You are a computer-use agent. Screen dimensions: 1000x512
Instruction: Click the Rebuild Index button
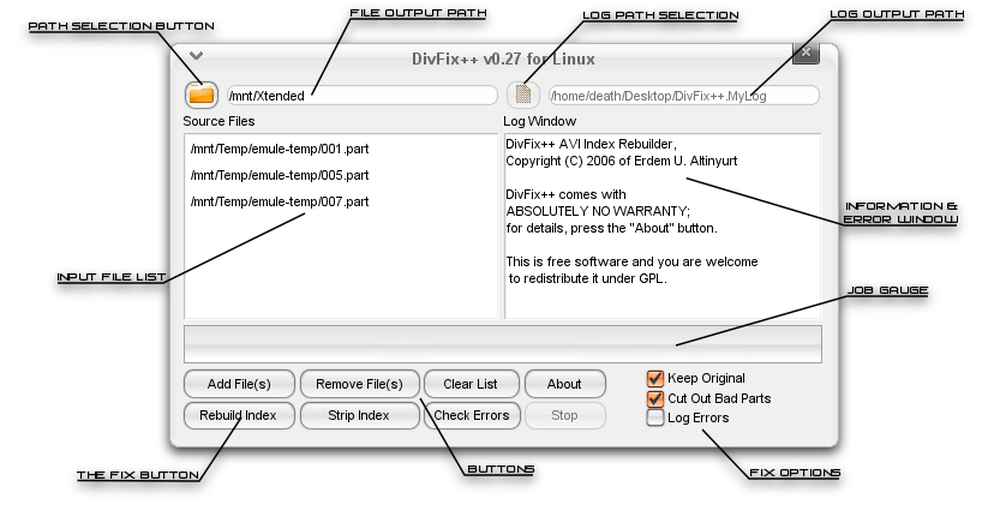tap(239, 415)
